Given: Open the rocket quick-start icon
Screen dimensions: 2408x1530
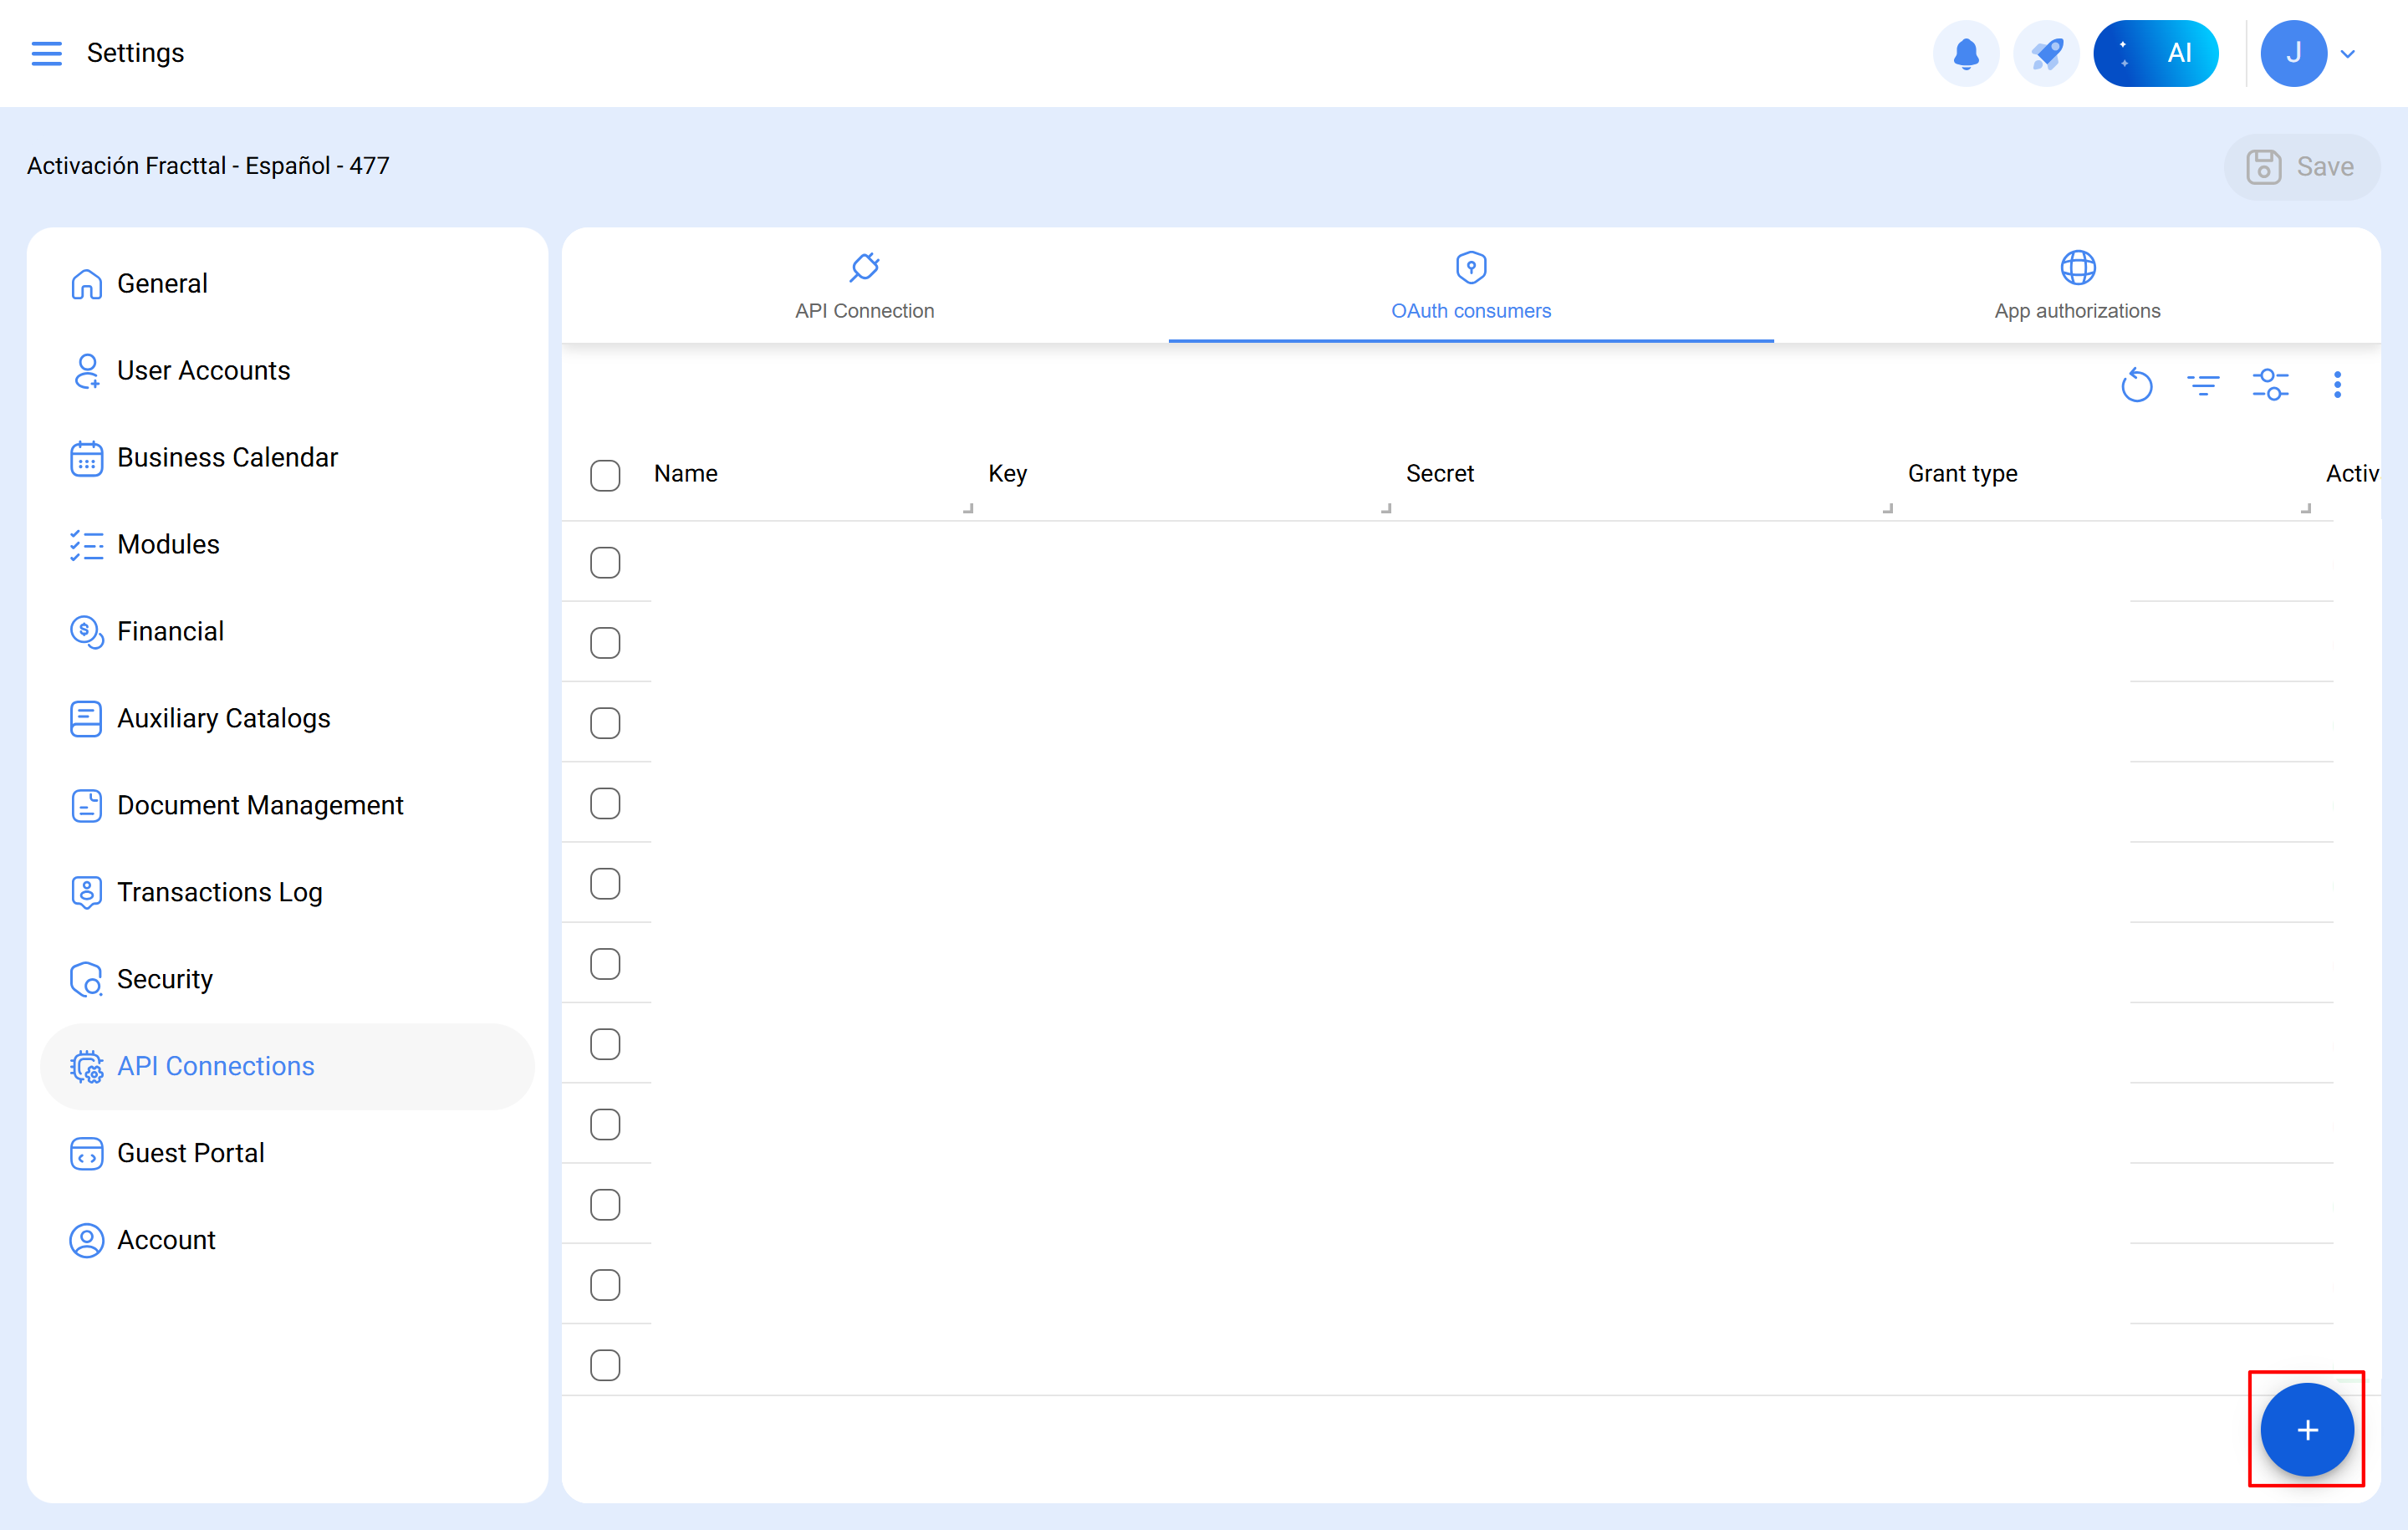Looking at the screenshot, I should click(2045, 53).
